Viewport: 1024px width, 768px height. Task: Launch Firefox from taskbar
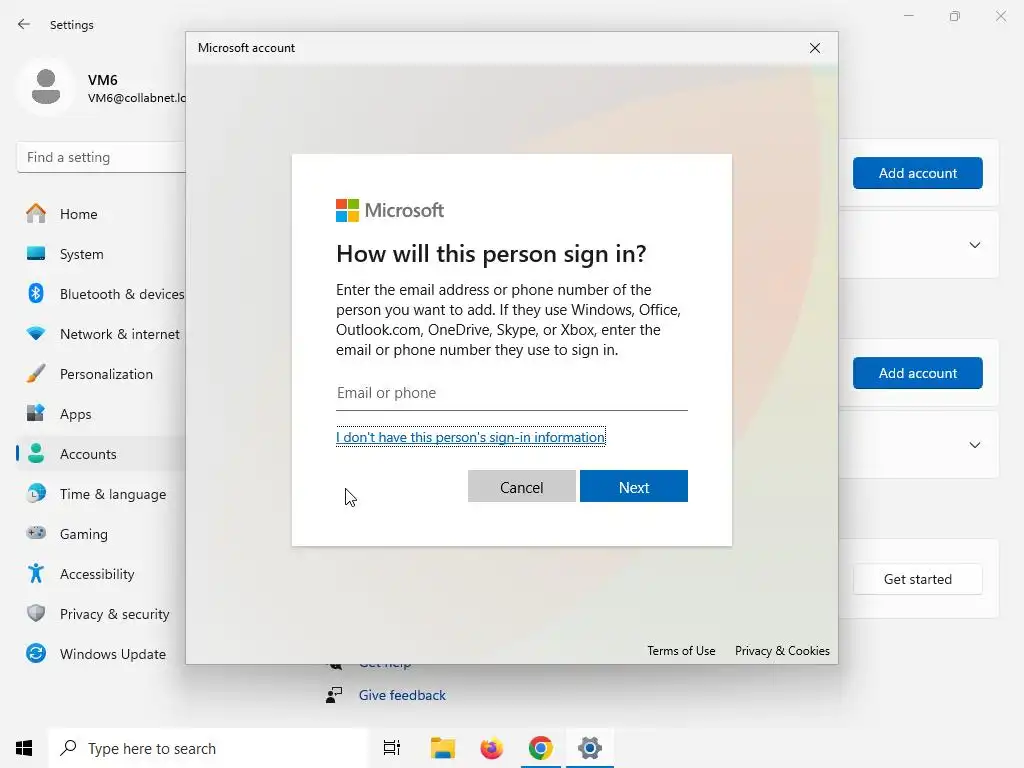(x=491, y=748)
